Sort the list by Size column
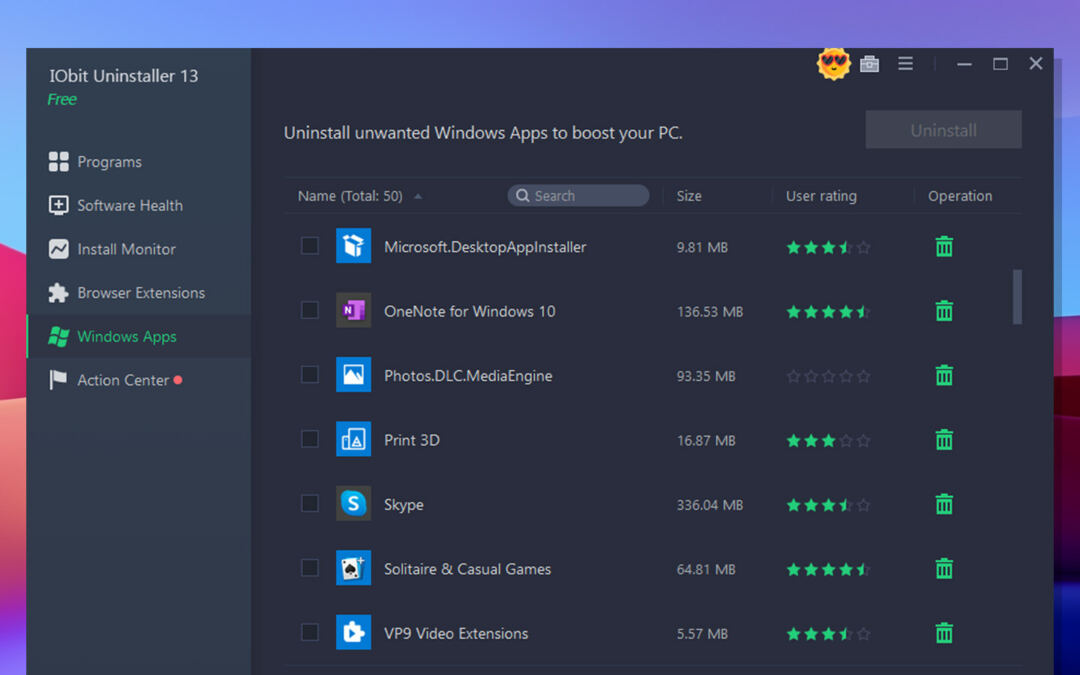Screen dimensions: 1080x675 coord(689,196)
